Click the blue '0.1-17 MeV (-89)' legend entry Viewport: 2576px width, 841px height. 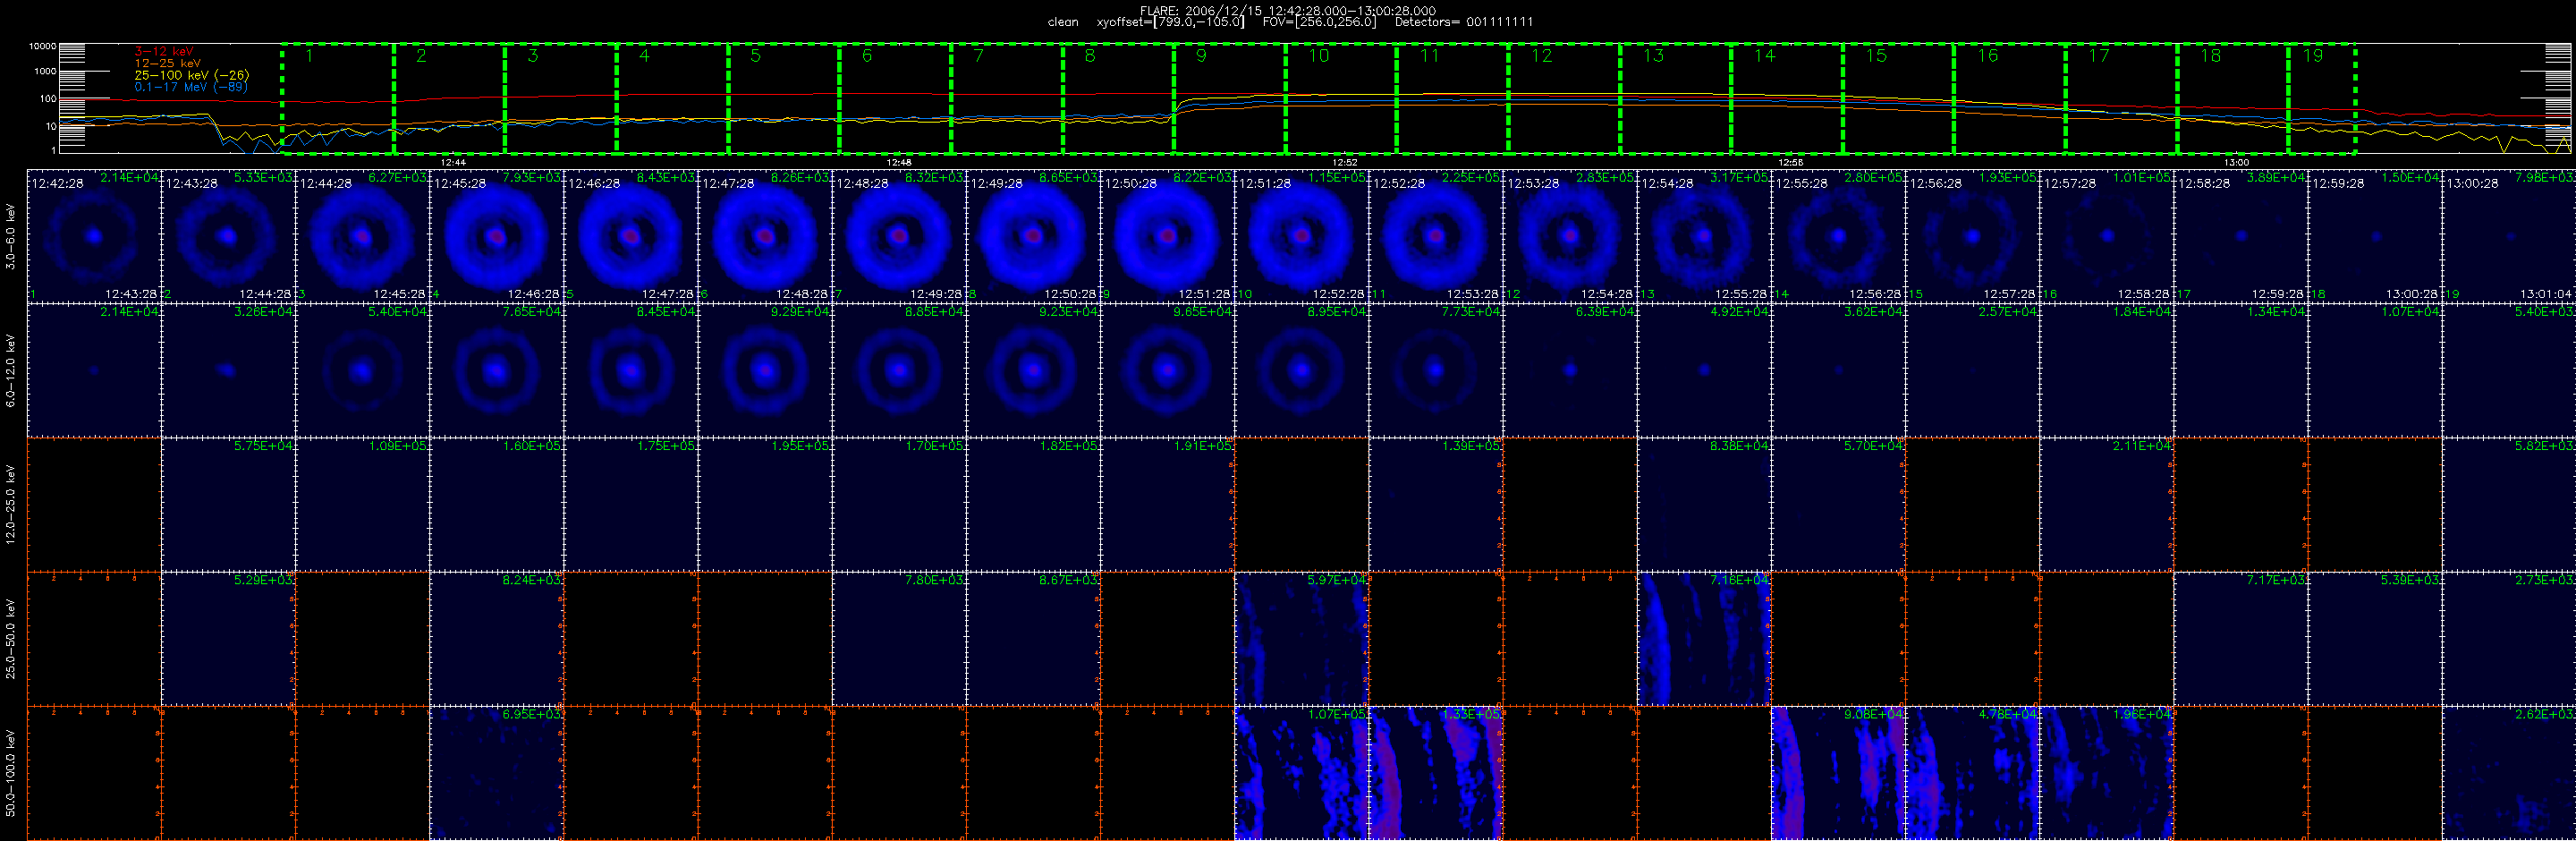point(191,87)
